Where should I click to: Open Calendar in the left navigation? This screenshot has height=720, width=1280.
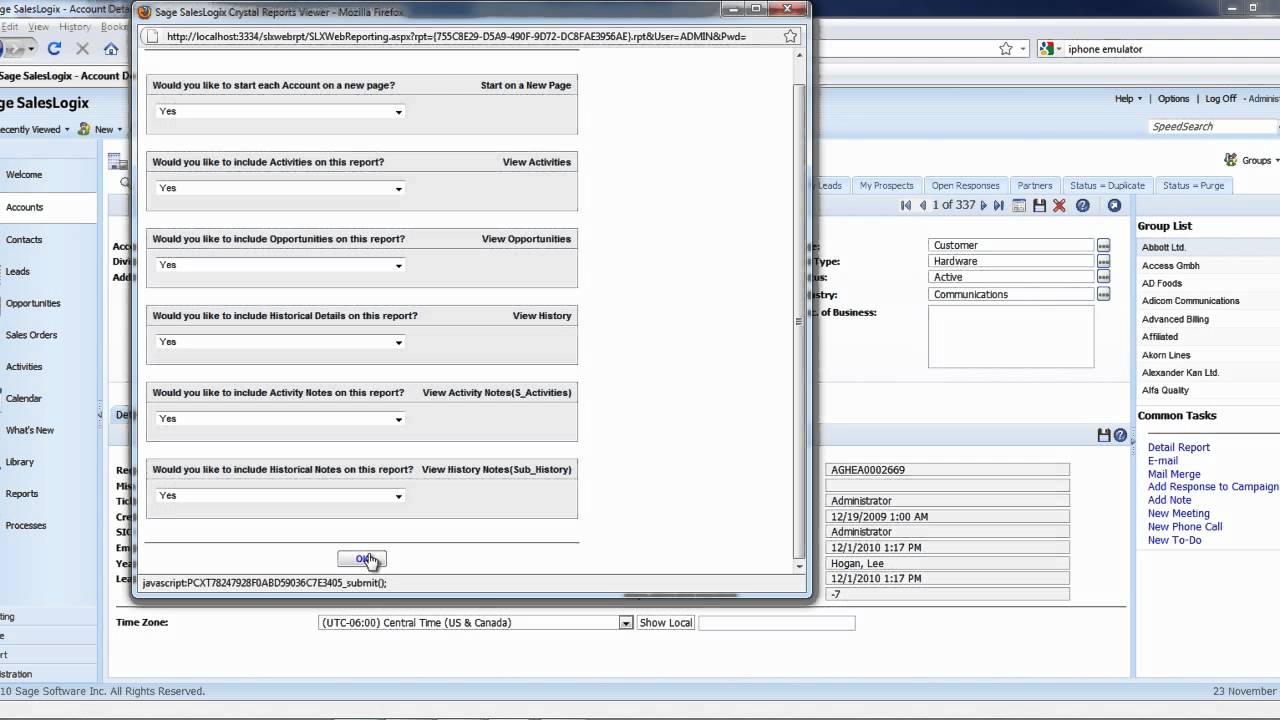24,398
